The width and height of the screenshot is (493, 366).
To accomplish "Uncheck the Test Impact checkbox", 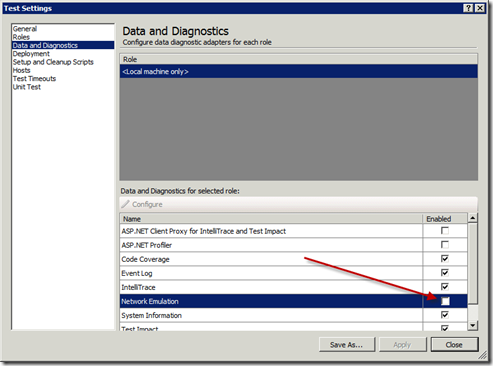I will 445,328.
